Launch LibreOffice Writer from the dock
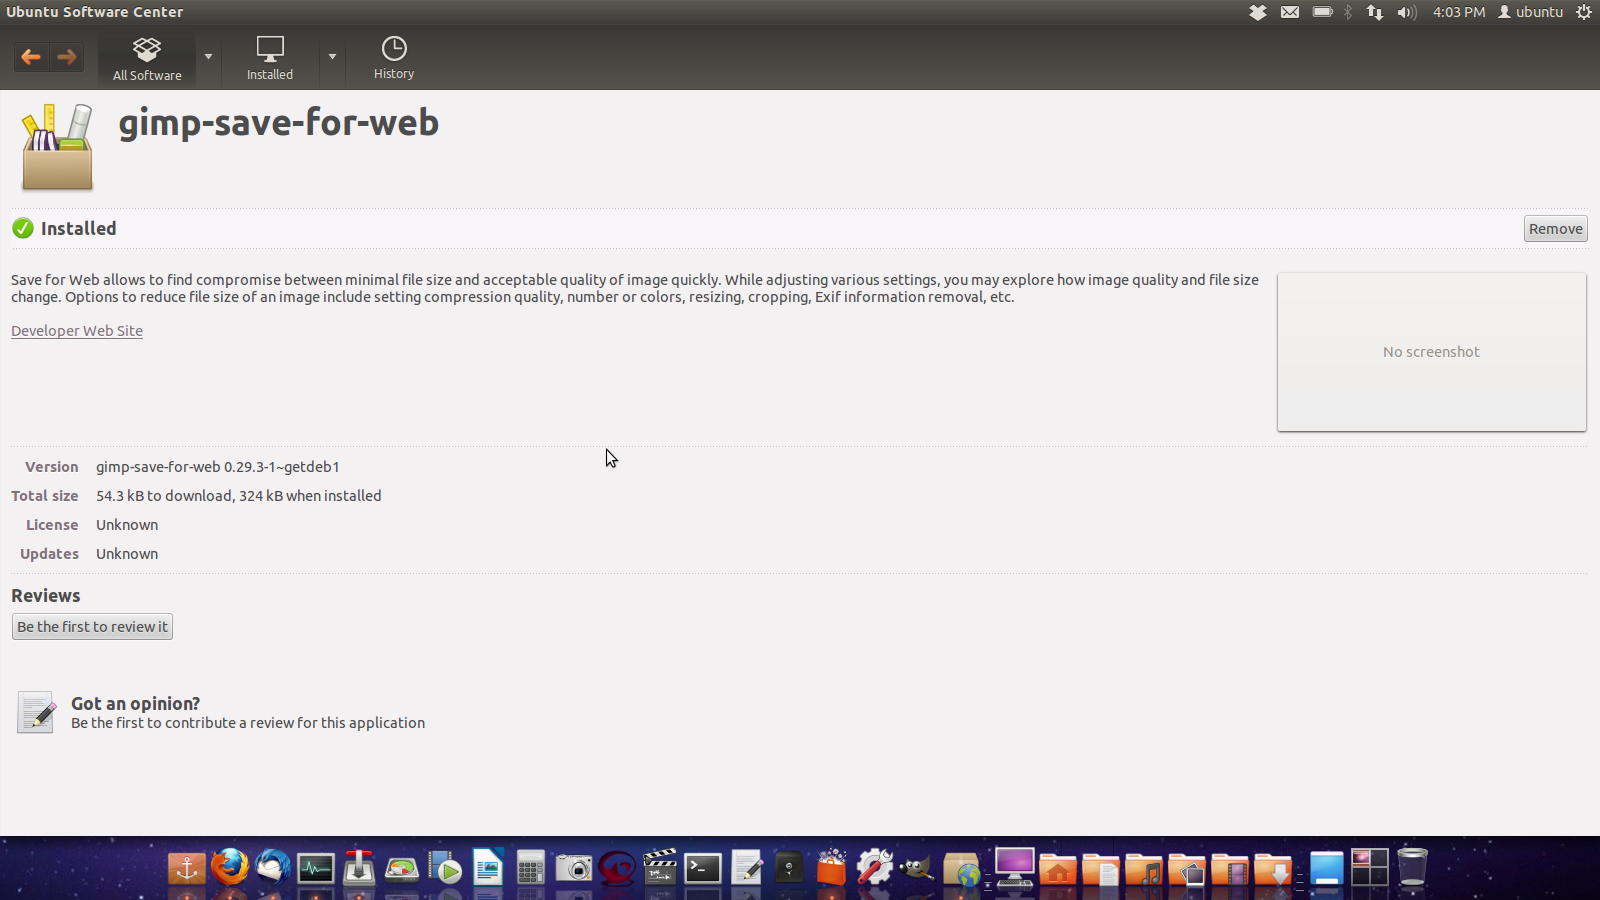Image resolution: width=1600 pixels, height=900 pixels. (x=488, y=867)
